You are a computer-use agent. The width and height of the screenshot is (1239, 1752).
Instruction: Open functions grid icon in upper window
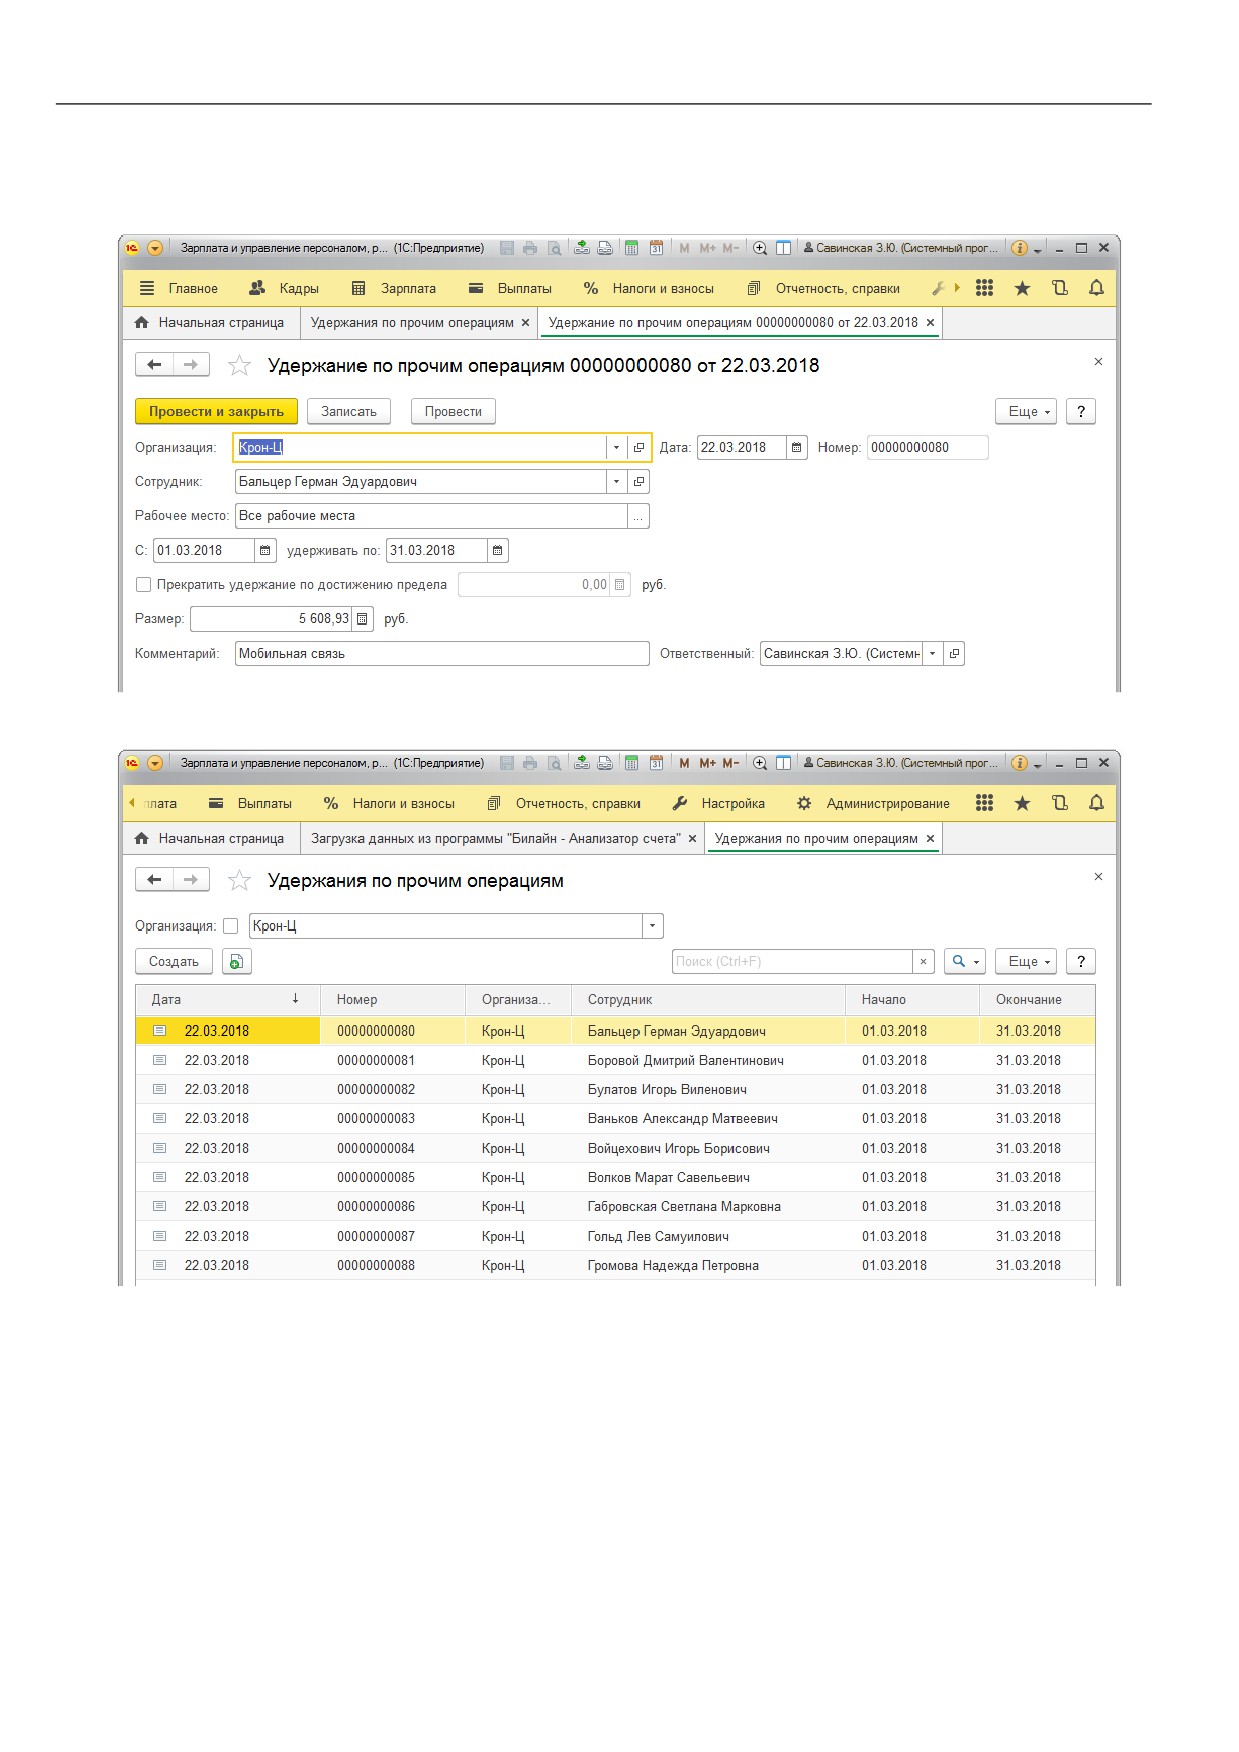[984, 288]
